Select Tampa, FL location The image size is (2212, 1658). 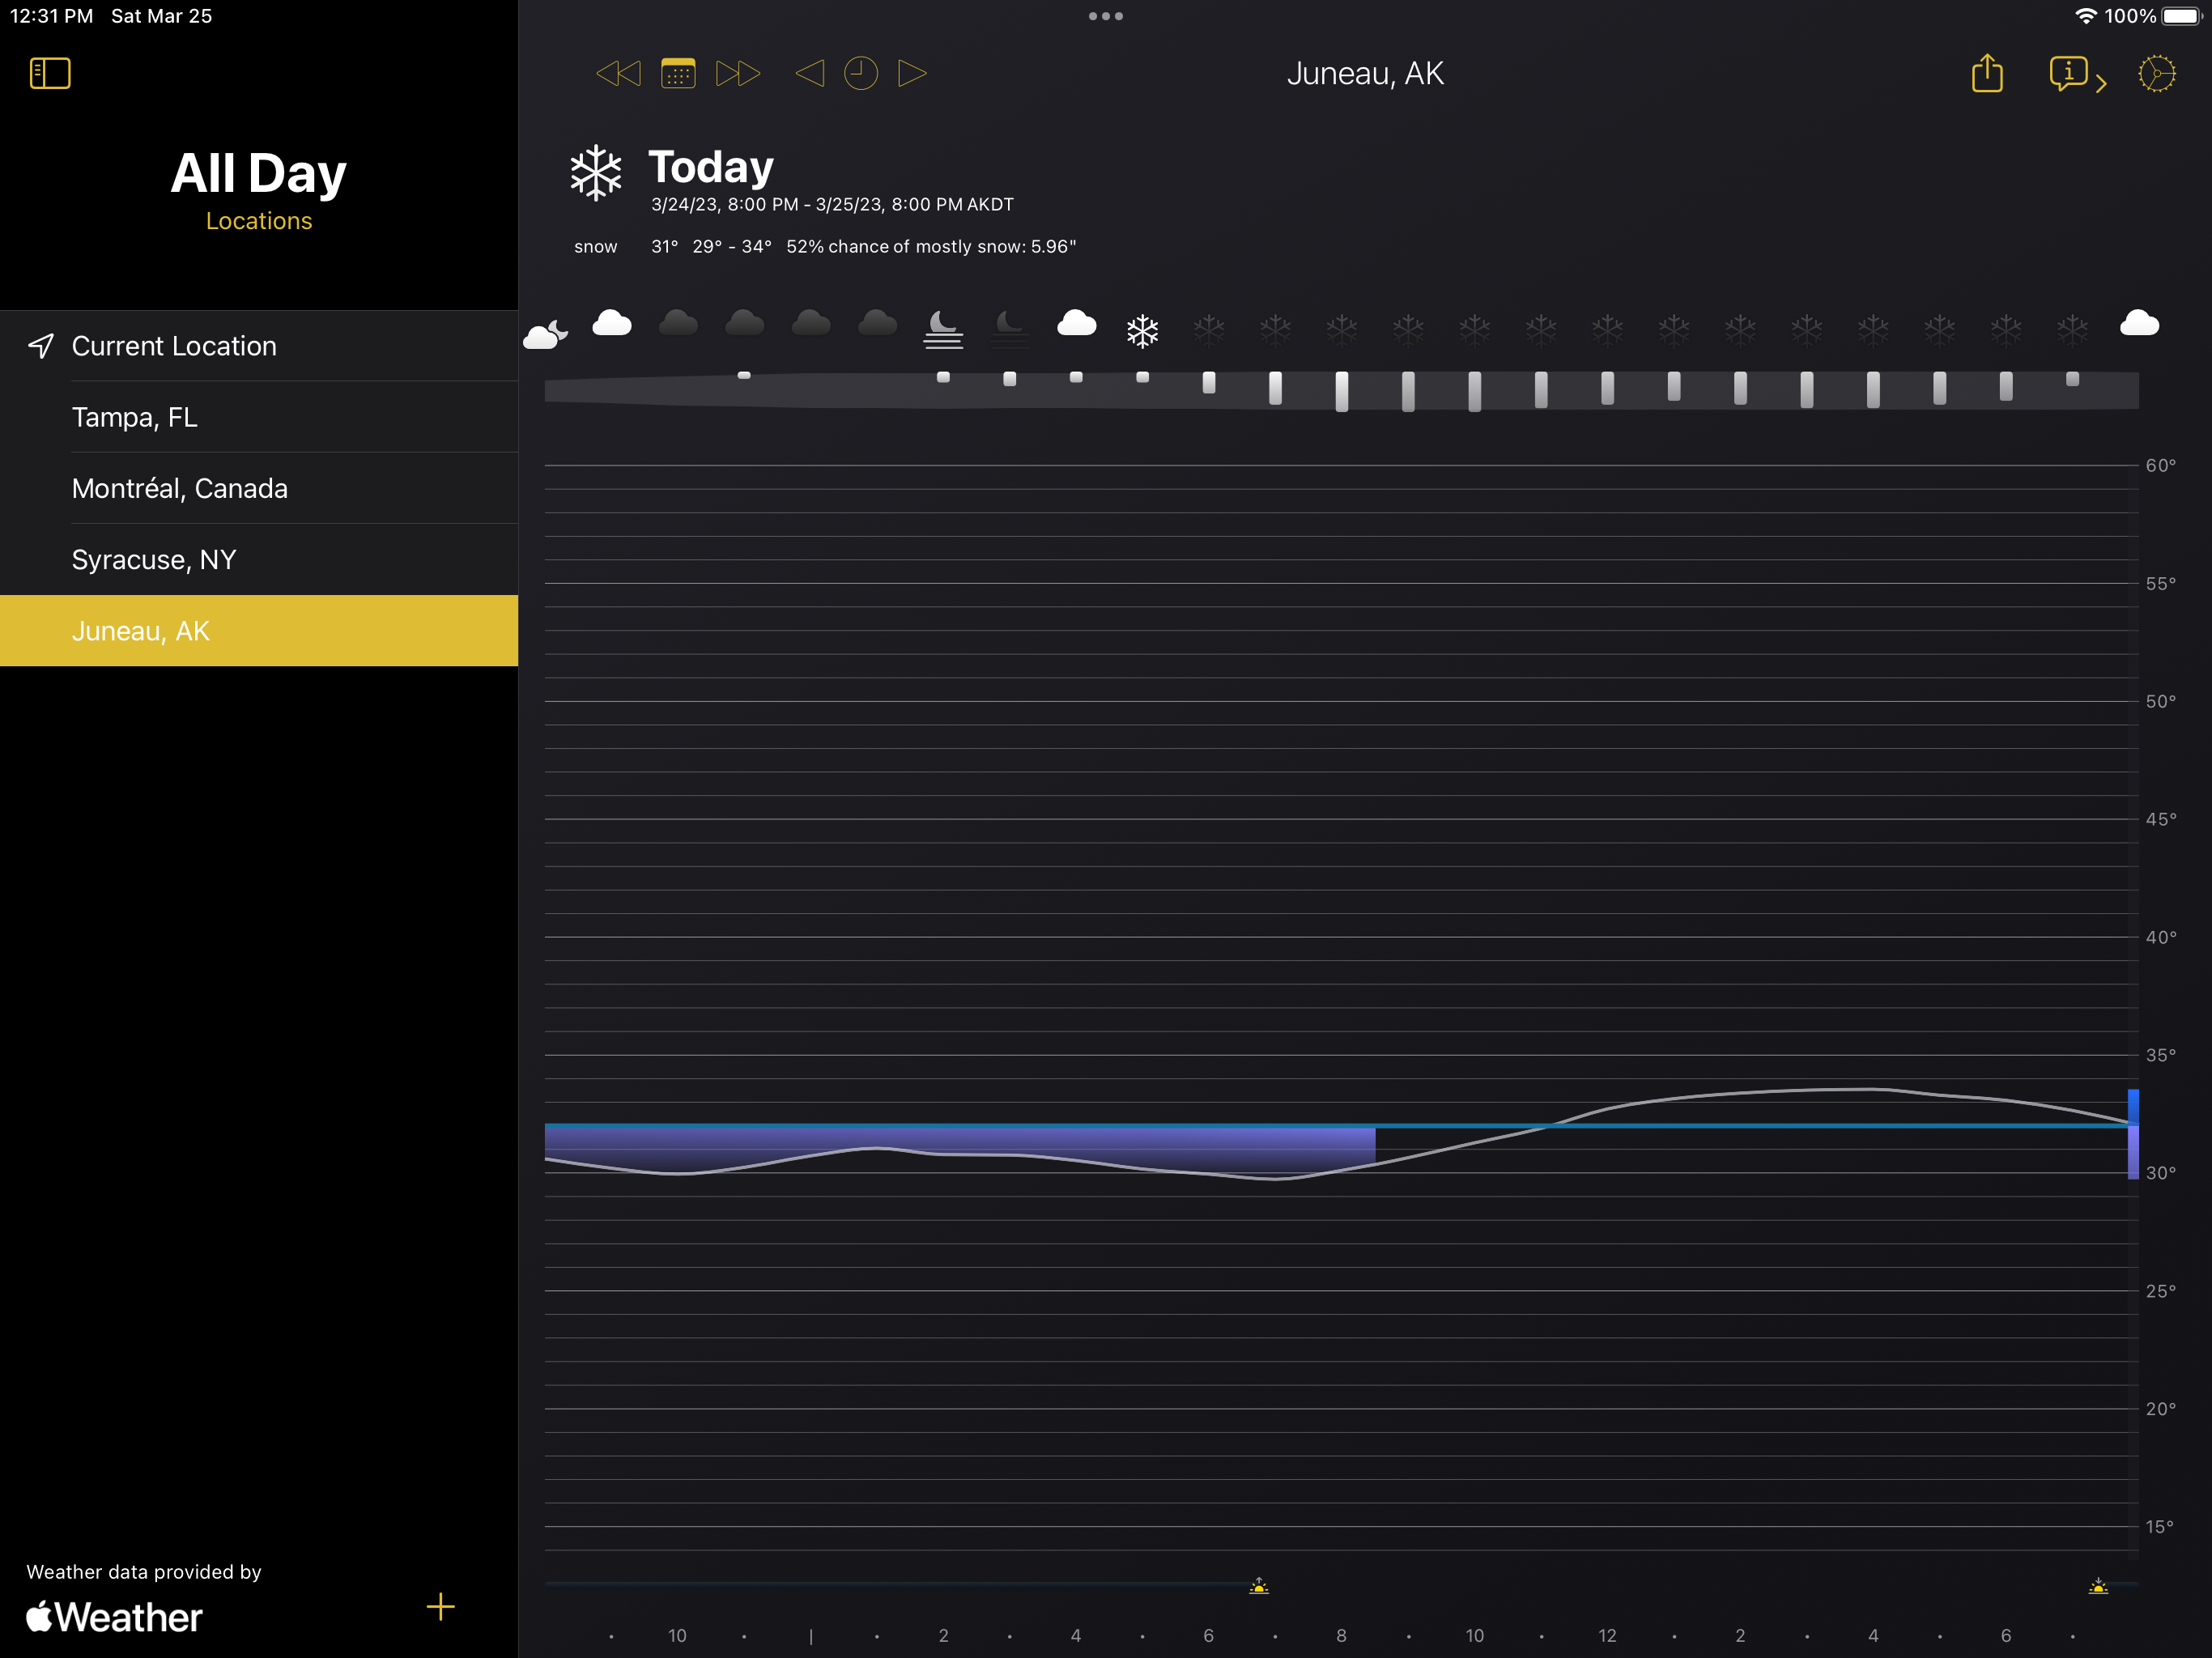259,417
